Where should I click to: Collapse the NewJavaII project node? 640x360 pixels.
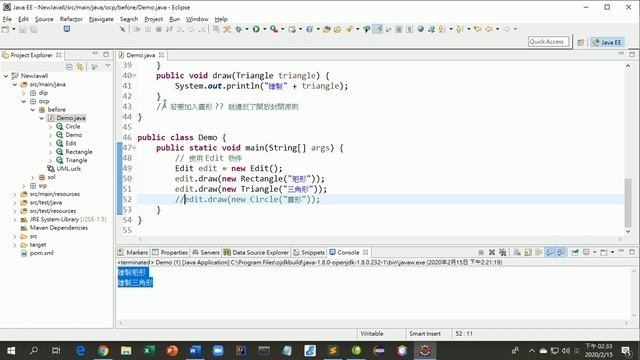click(6, 76)
